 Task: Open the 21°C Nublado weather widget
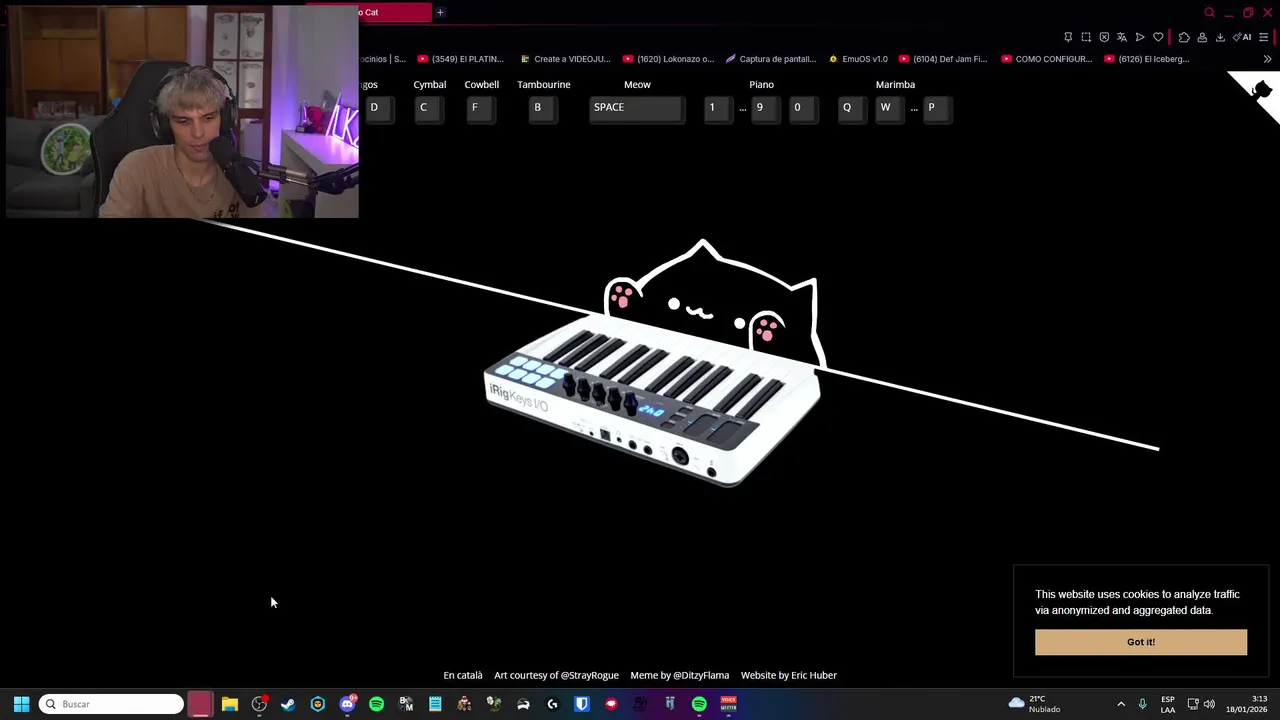click(1036, 704)
